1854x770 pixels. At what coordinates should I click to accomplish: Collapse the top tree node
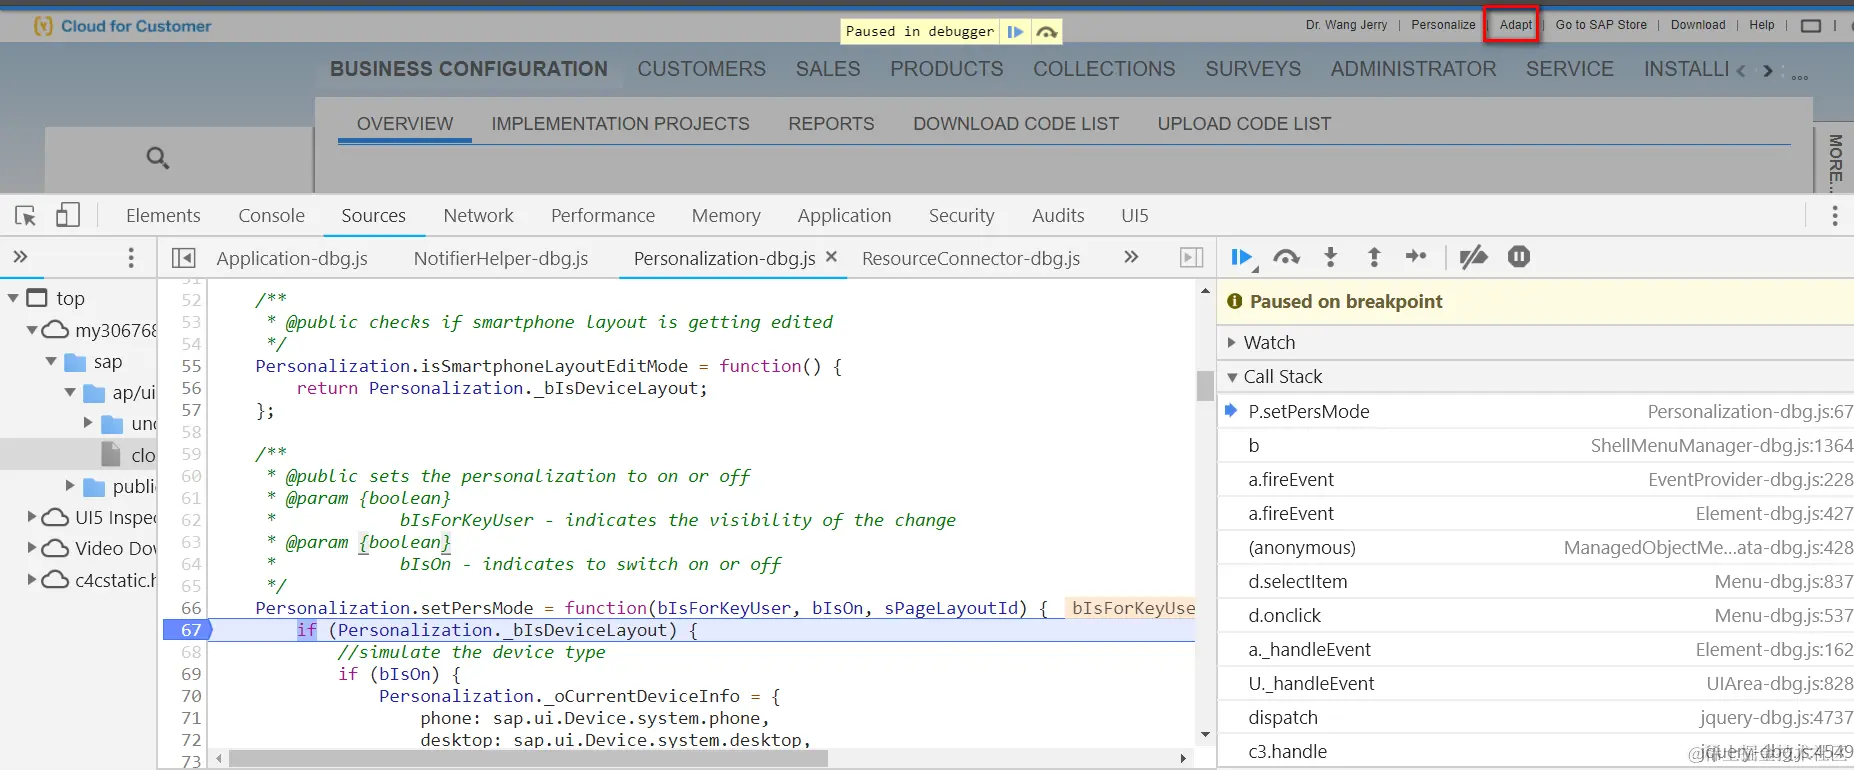(13, 298)
